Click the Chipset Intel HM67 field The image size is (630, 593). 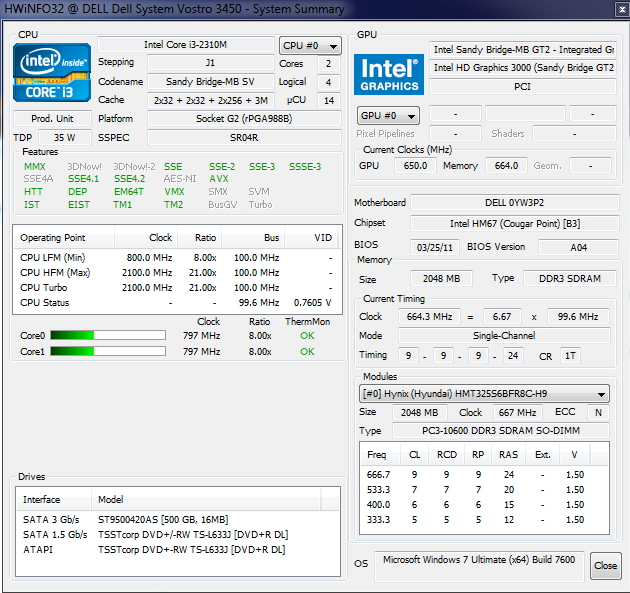pos(514,223)
